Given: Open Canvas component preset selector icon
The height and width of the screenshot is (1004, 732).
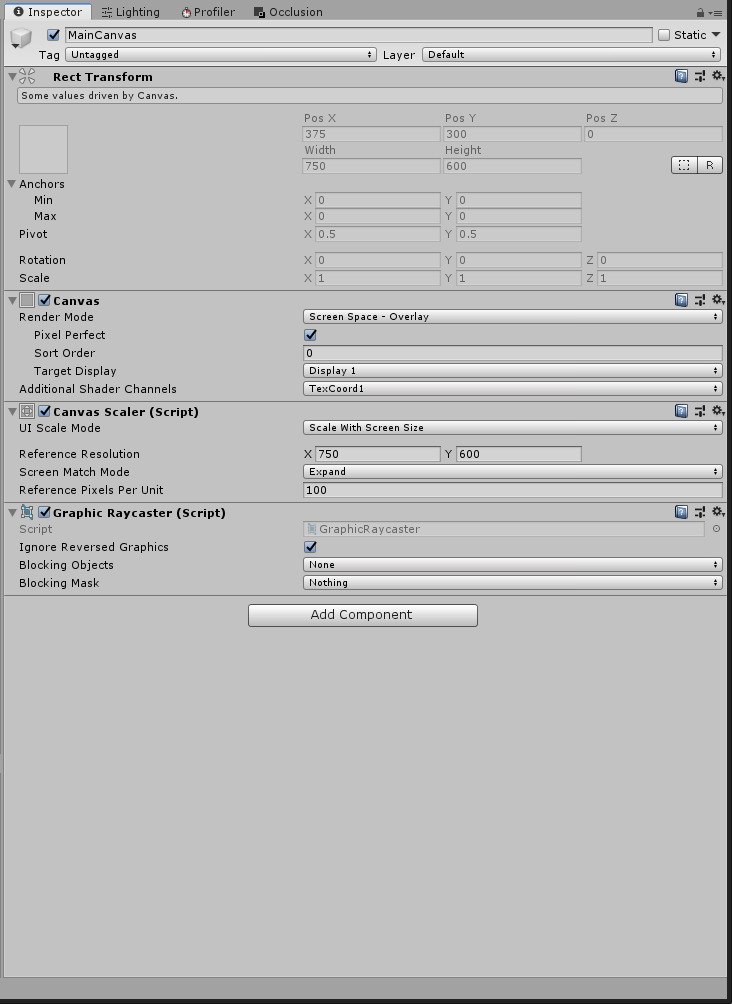Looking at the screenshot, I should point(700,300).
